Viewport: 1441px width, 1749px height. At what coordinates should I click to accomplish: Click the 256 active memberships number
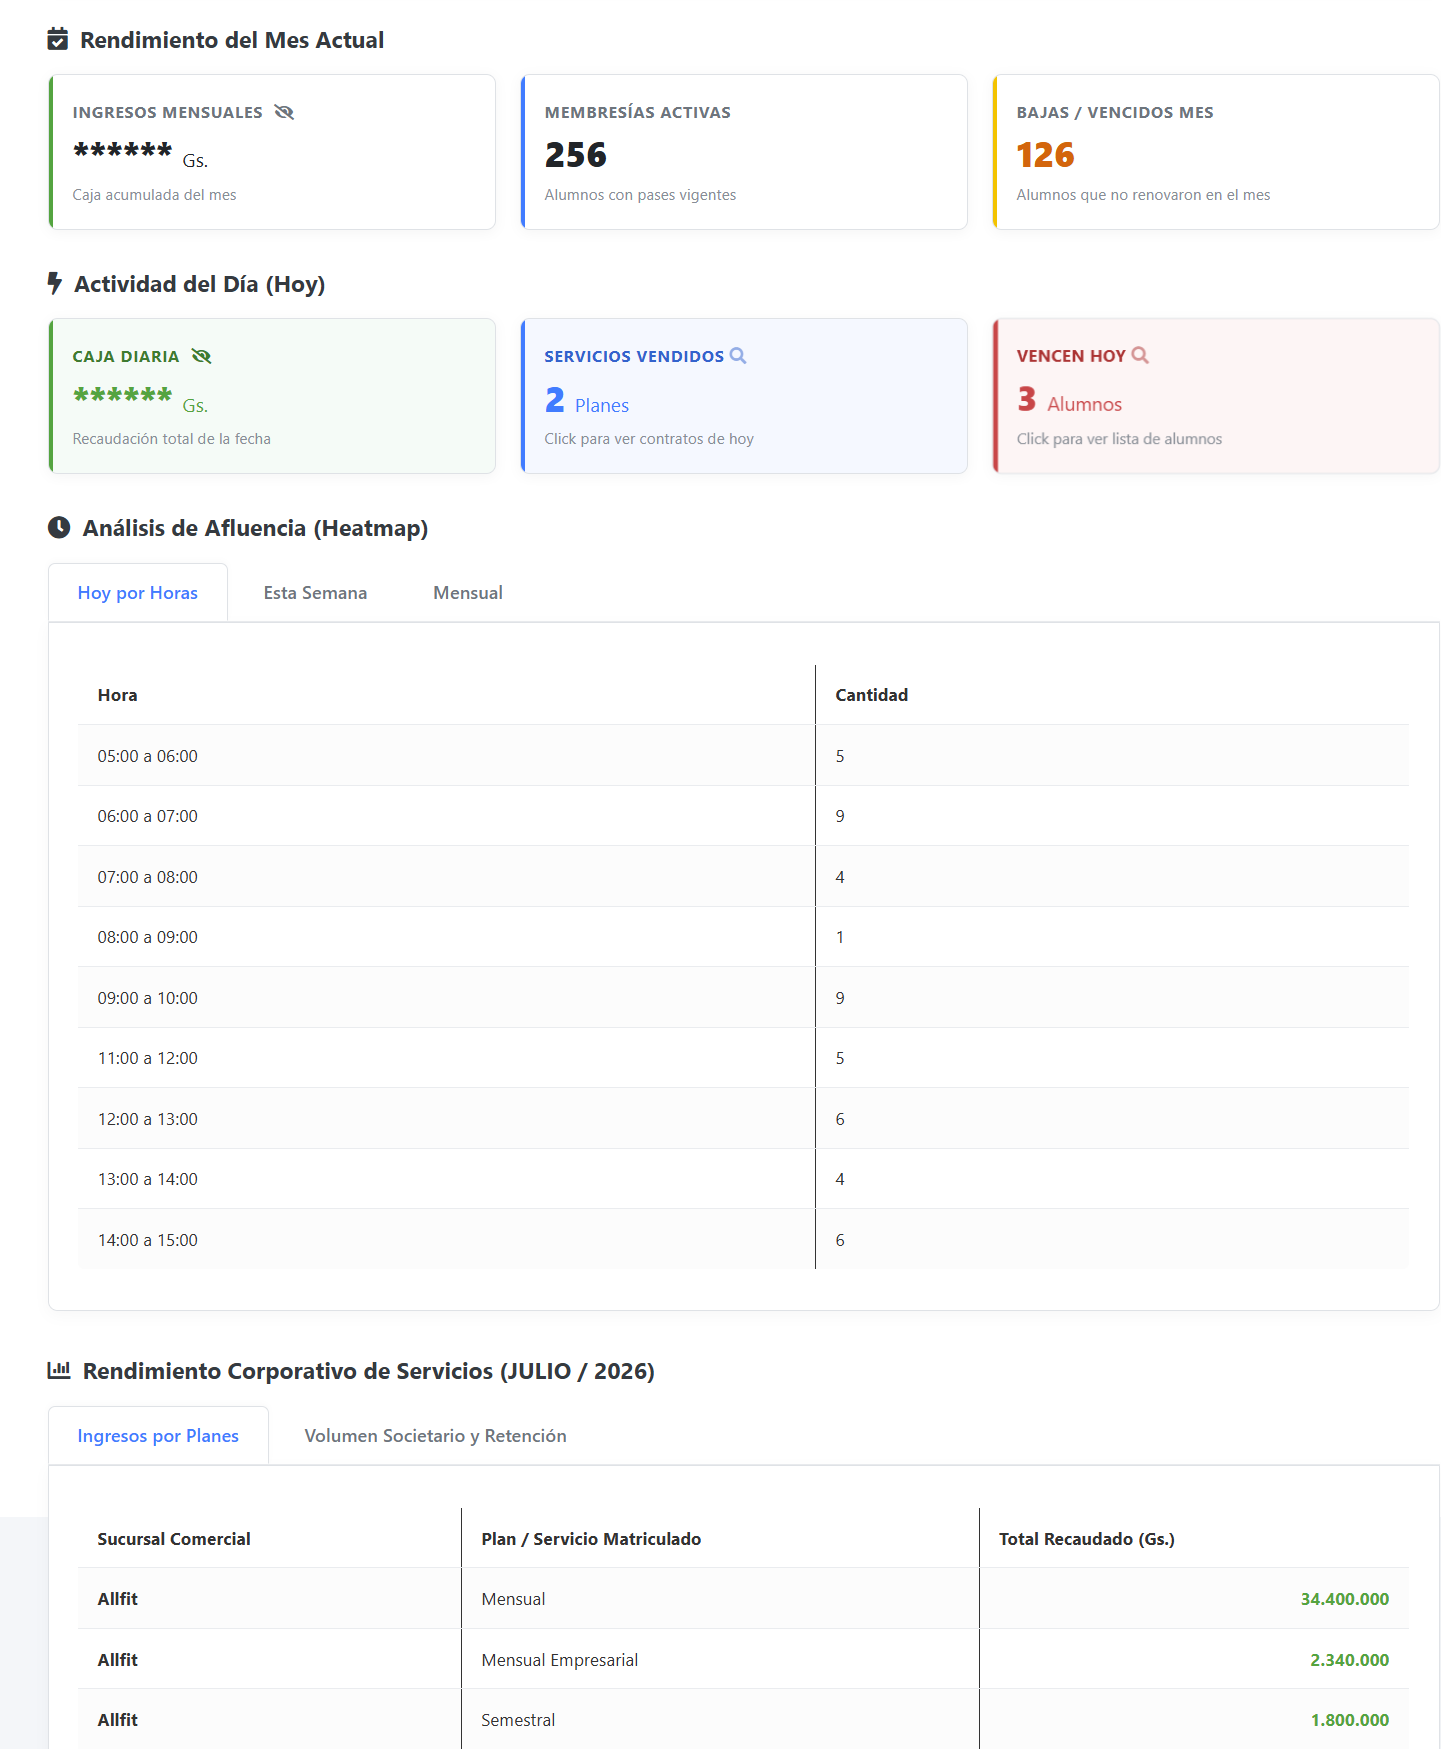pyautogui.click(x=576, y=155)
